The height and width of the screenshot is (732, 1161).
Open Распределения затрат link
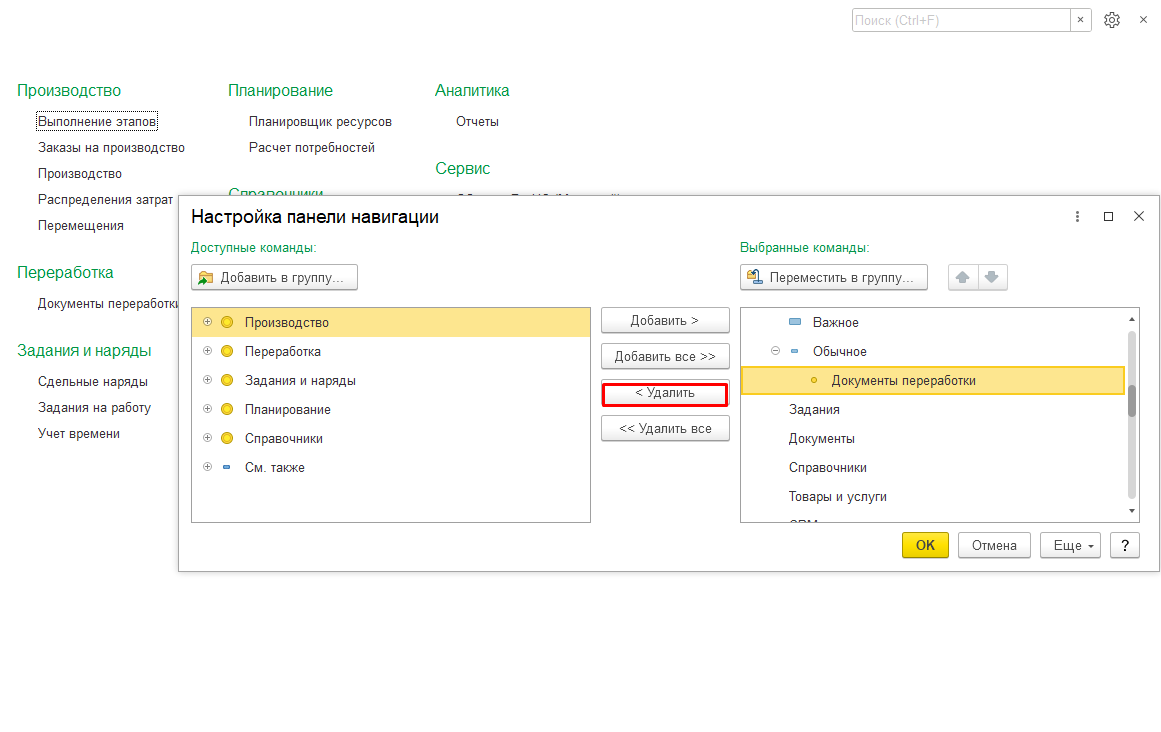click(x=105, y=199)
